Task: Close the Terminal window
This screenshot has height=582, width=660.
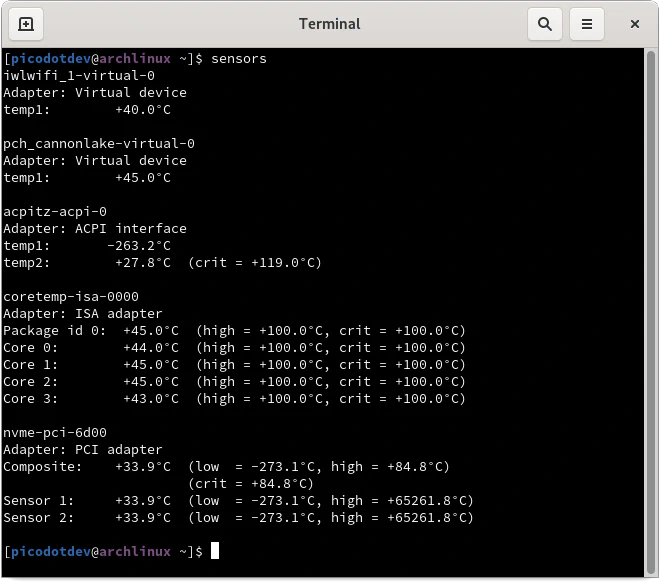Action: coord(634,23)
